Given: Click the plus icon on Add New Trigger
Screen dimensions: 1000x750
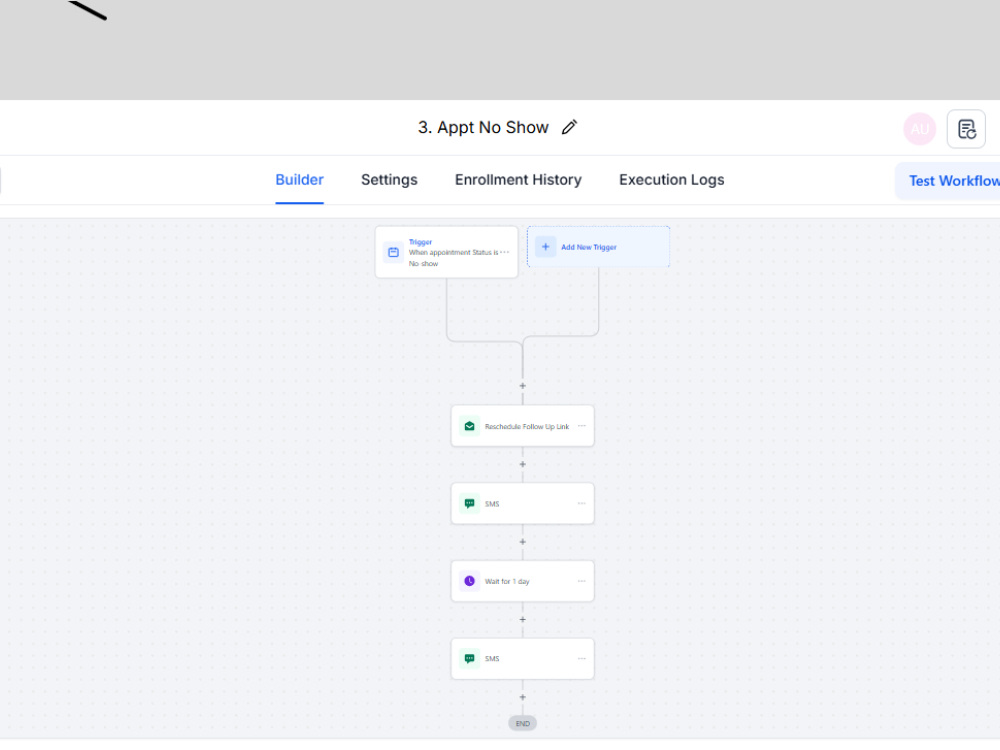Looking at the screenshot, I should (x=545, y=247).
